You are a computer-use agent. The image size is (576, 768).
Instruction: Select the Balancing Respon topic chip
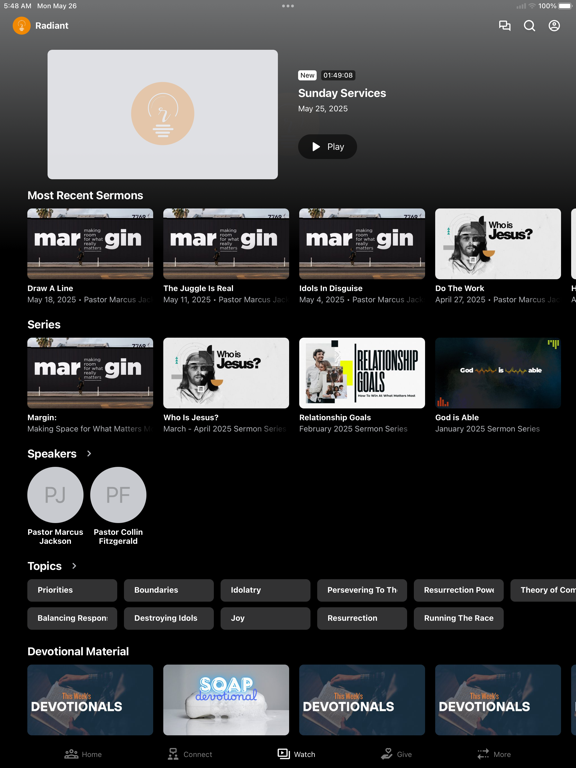pyautogui.click(x=72, y=618)
